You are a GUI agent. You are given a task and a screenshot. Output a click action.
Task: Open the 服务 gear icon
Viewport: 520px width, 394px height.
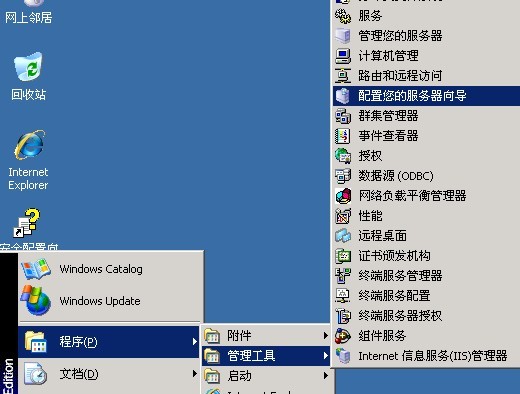[343, 16]
